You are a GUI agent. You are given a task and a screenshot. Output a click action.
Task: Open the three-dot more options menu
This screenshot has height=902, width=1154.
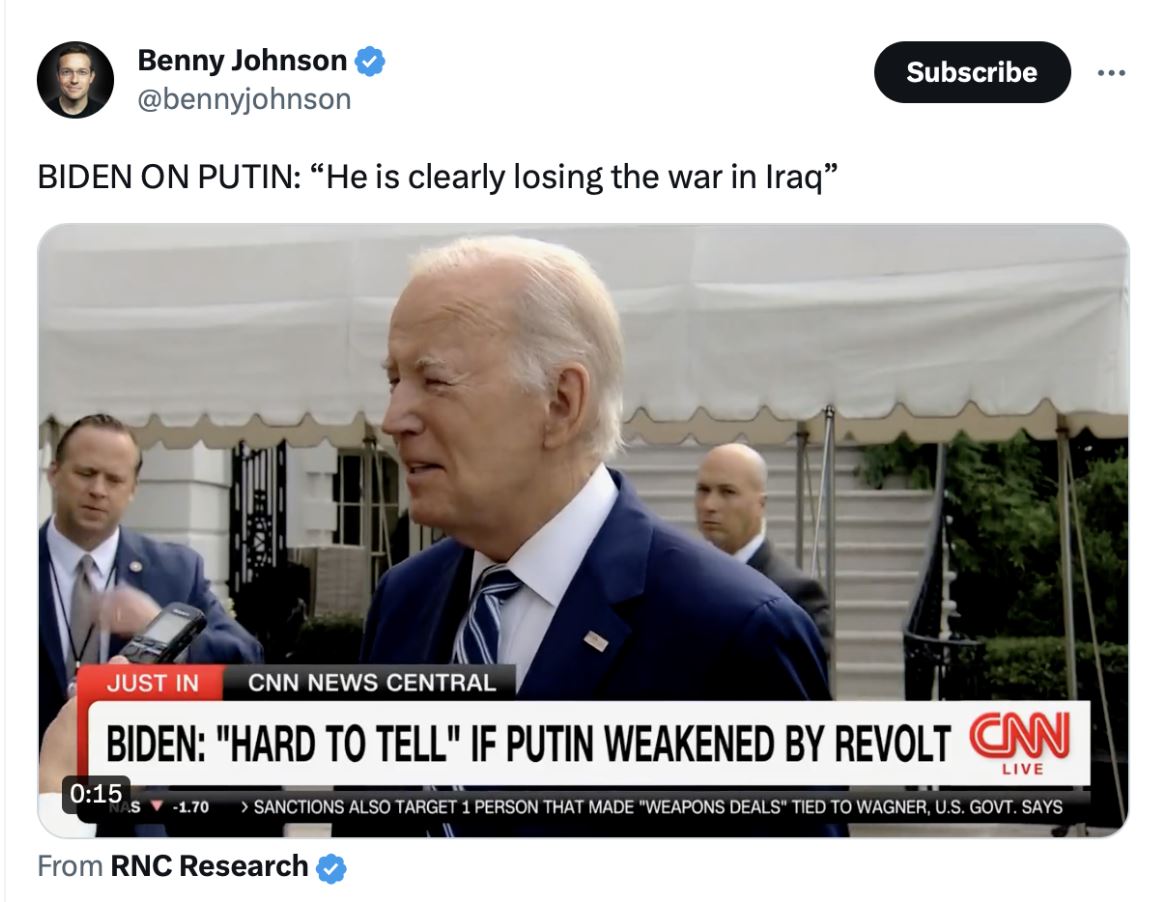click(x=1111, y=72)
